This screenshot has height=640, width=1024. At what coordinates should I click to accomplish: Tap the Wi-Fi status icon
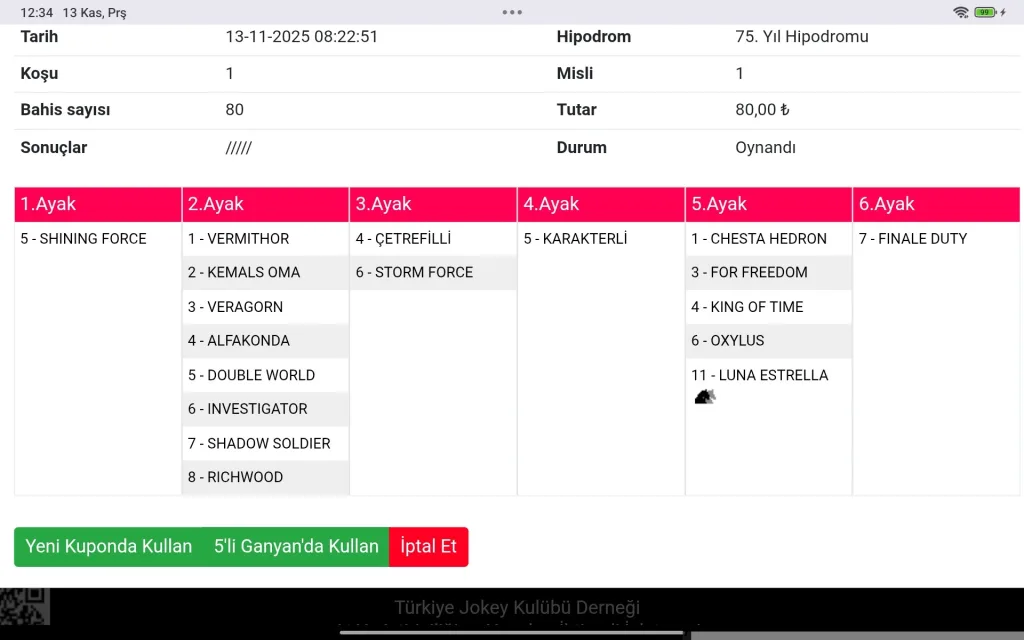[961, 12]
